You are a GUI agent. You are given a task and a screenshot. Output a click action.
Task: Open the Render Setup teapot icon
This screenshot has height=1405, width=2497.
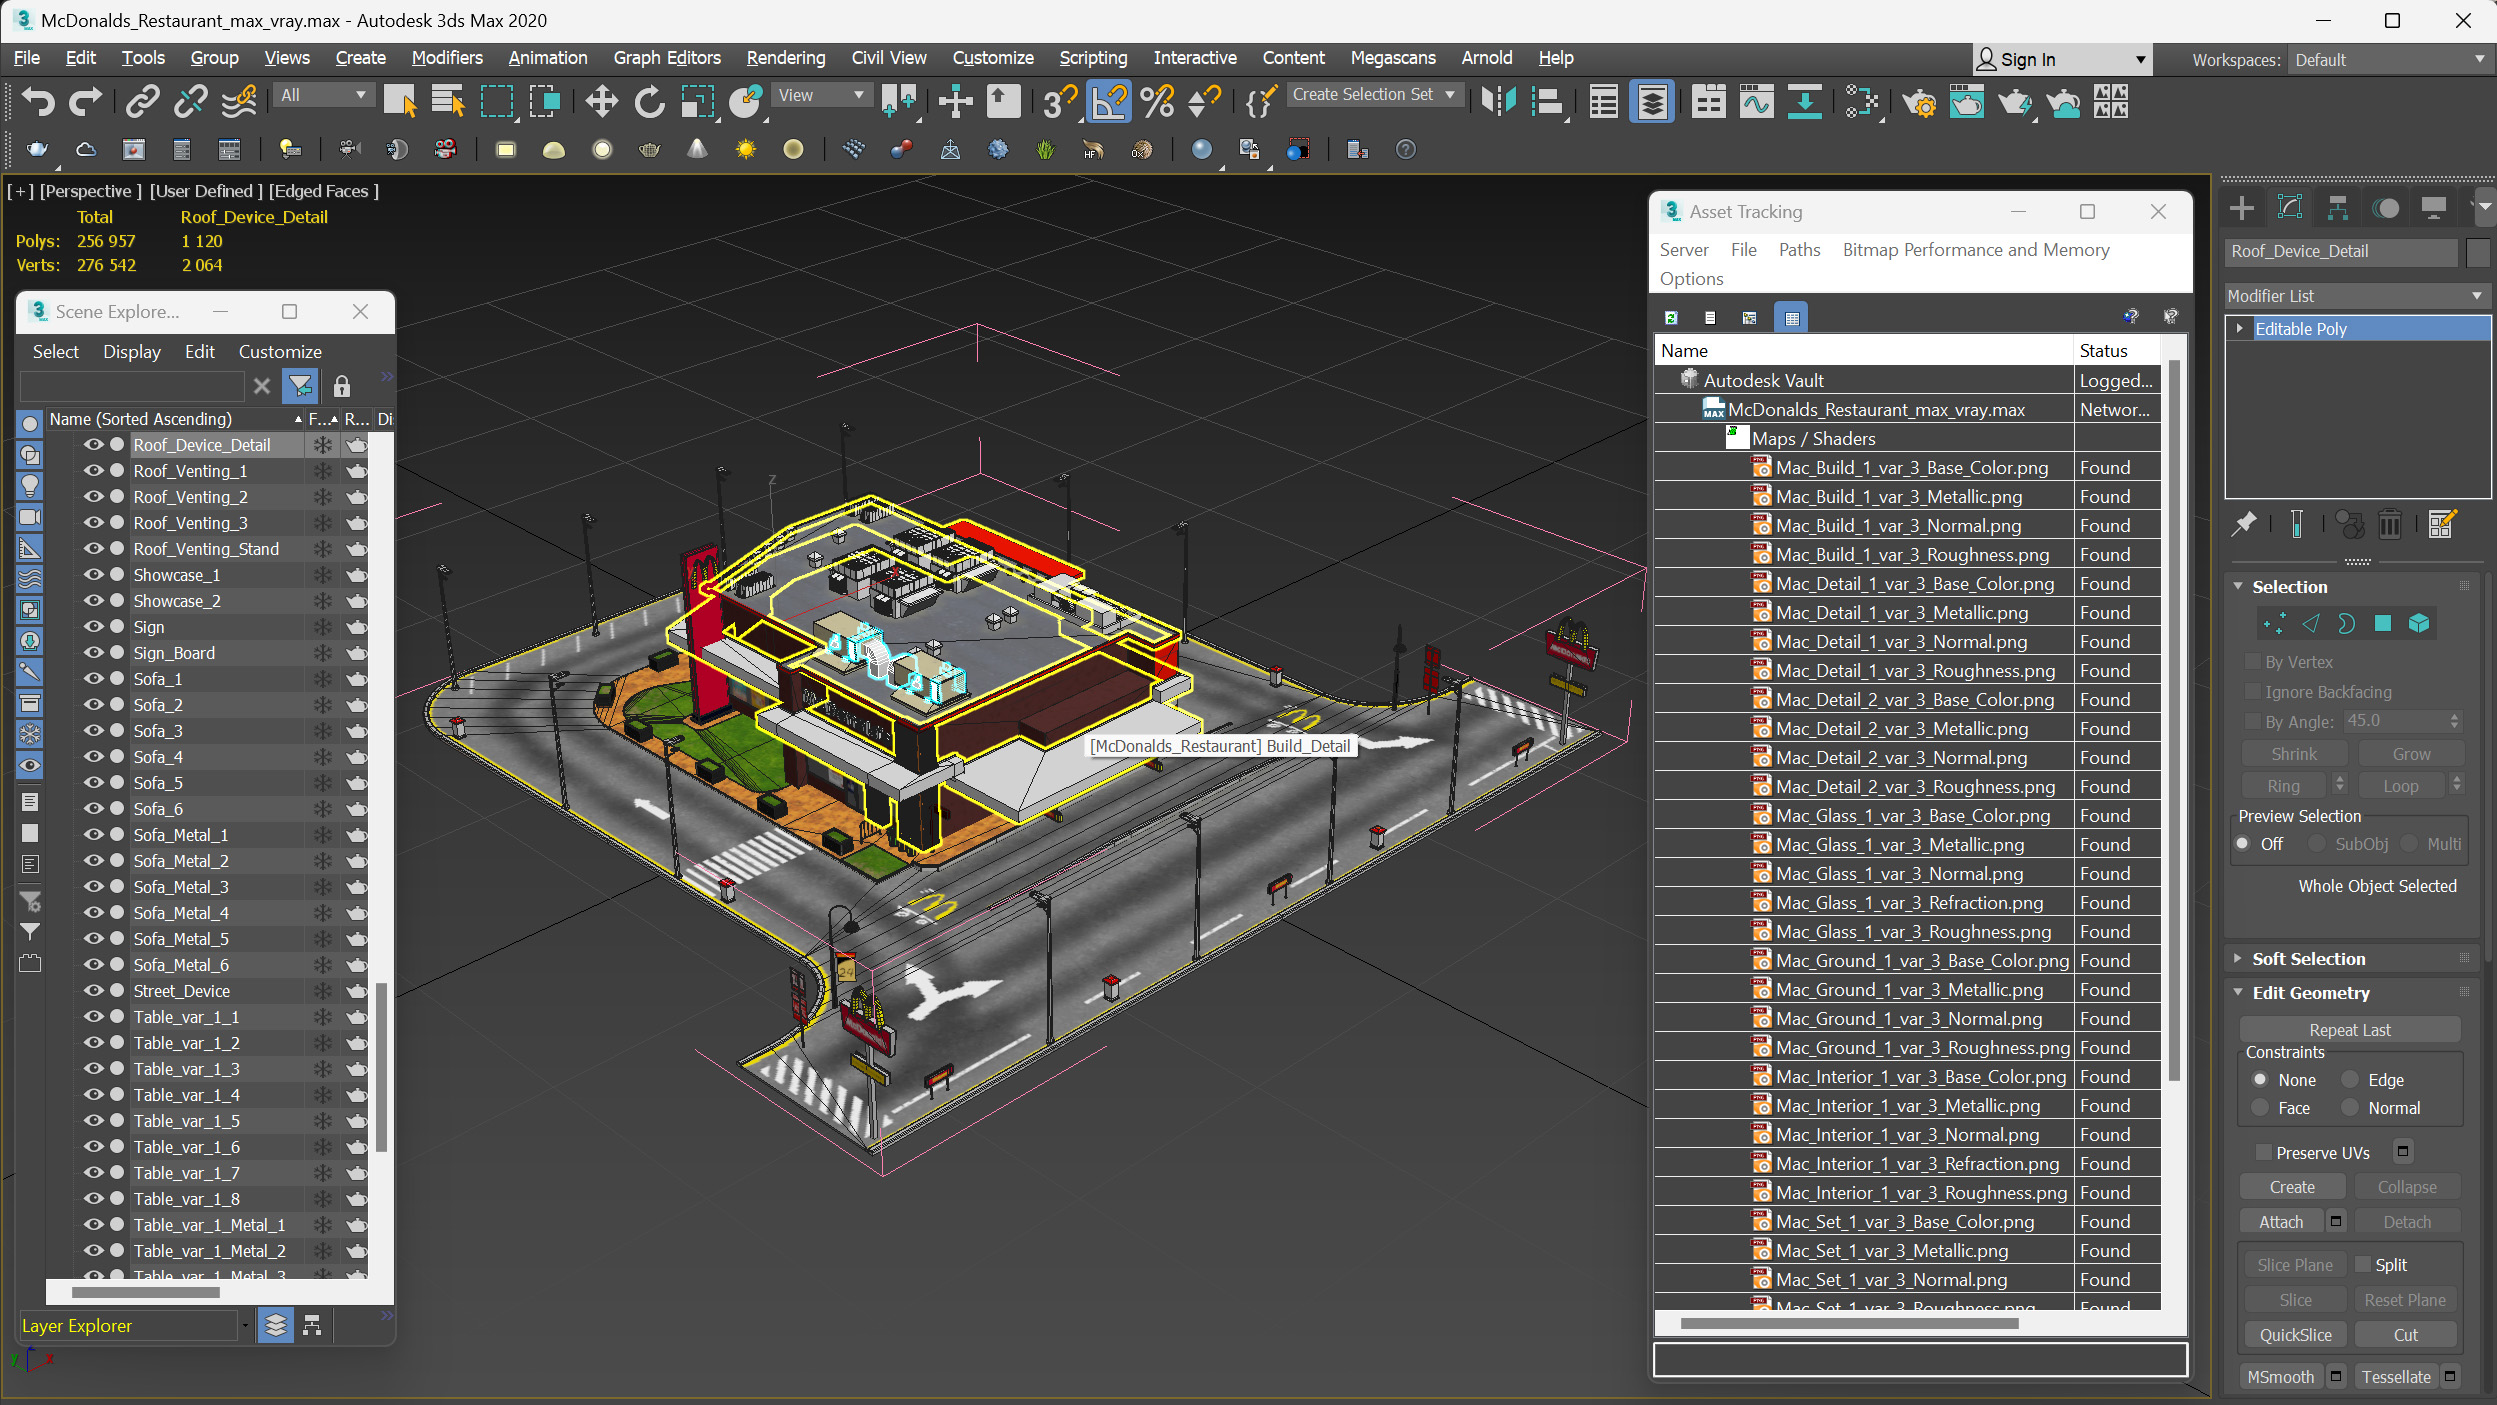click(x=1918, y=101)
